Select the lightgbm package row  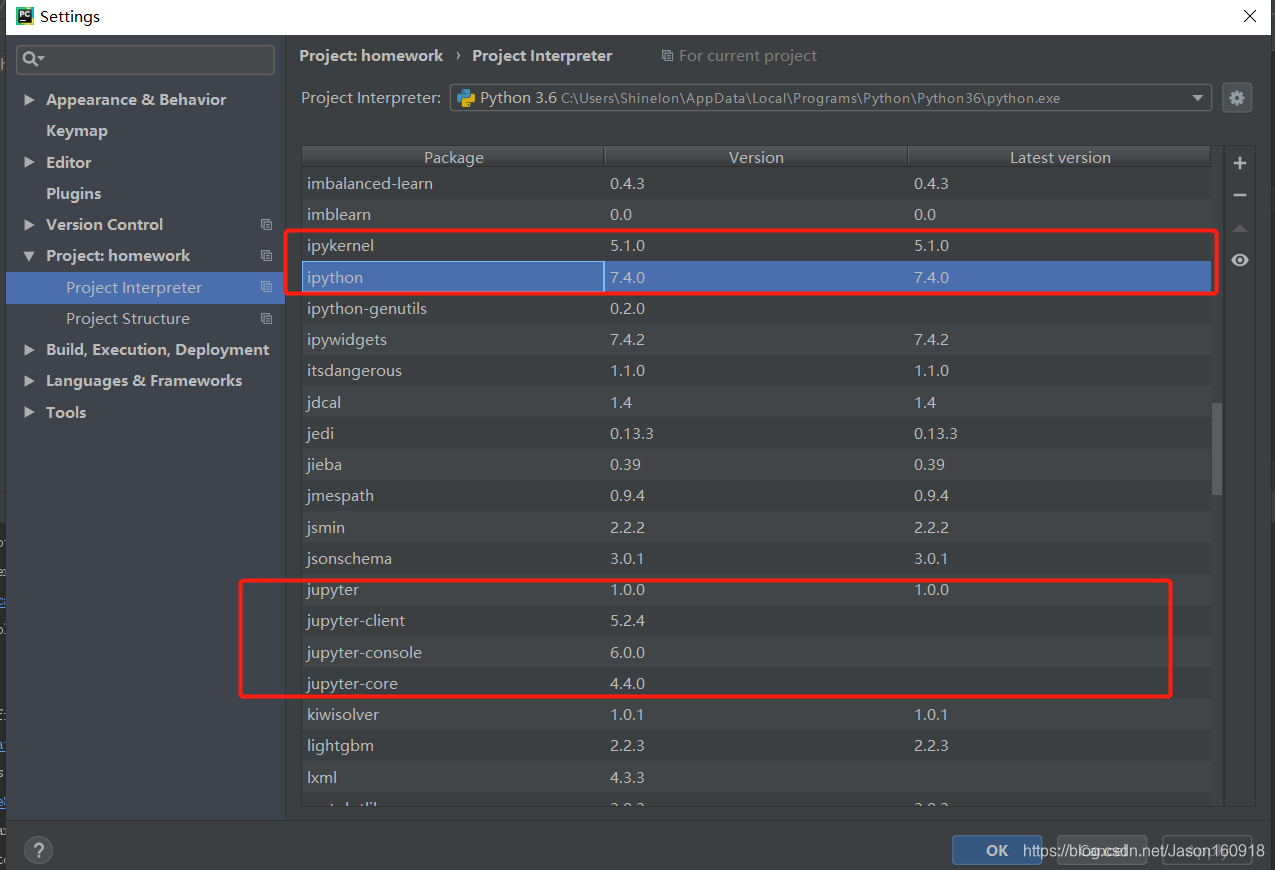756,746
